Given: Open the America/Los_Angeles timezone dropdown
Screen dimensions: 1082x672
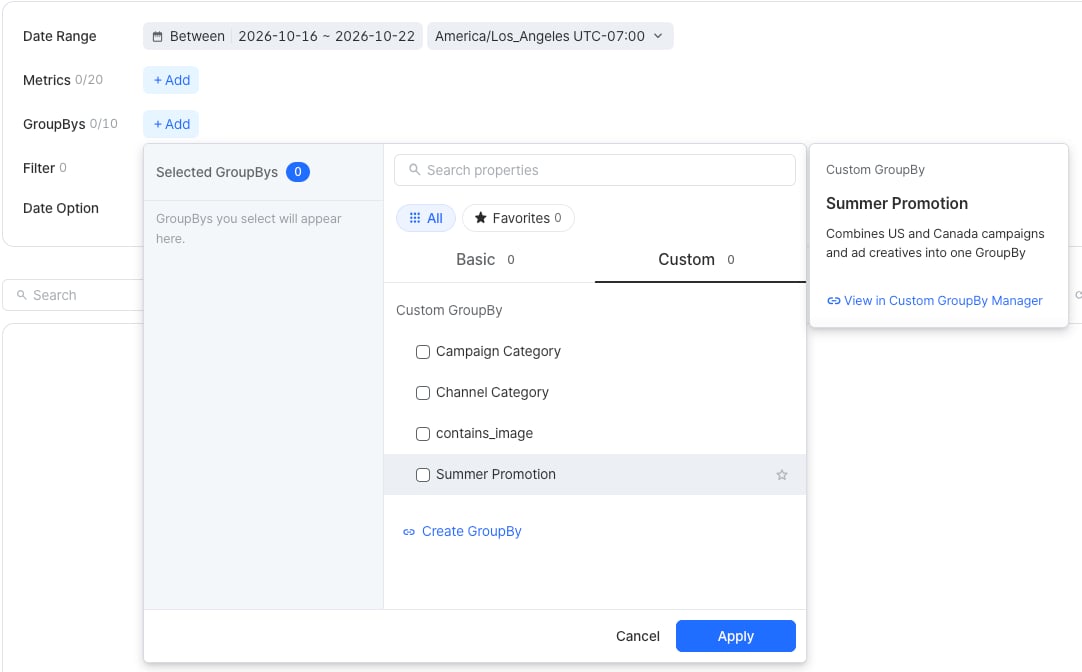Looking at the screenshot, I should 550,36.
